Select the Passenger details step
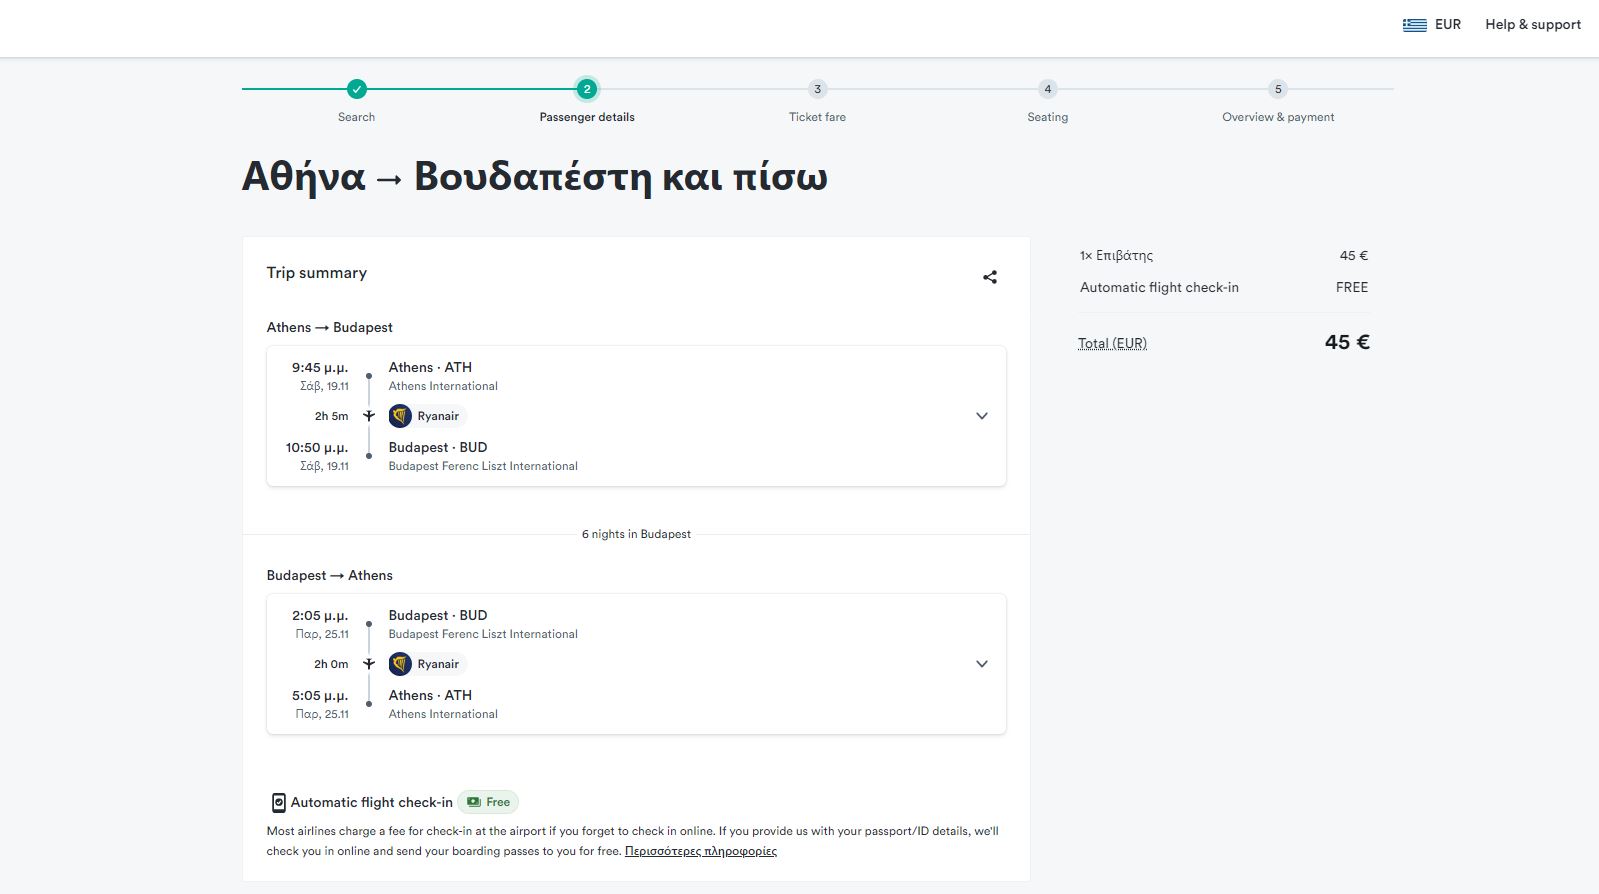1599x894 pixels. (x=587, y=117)
